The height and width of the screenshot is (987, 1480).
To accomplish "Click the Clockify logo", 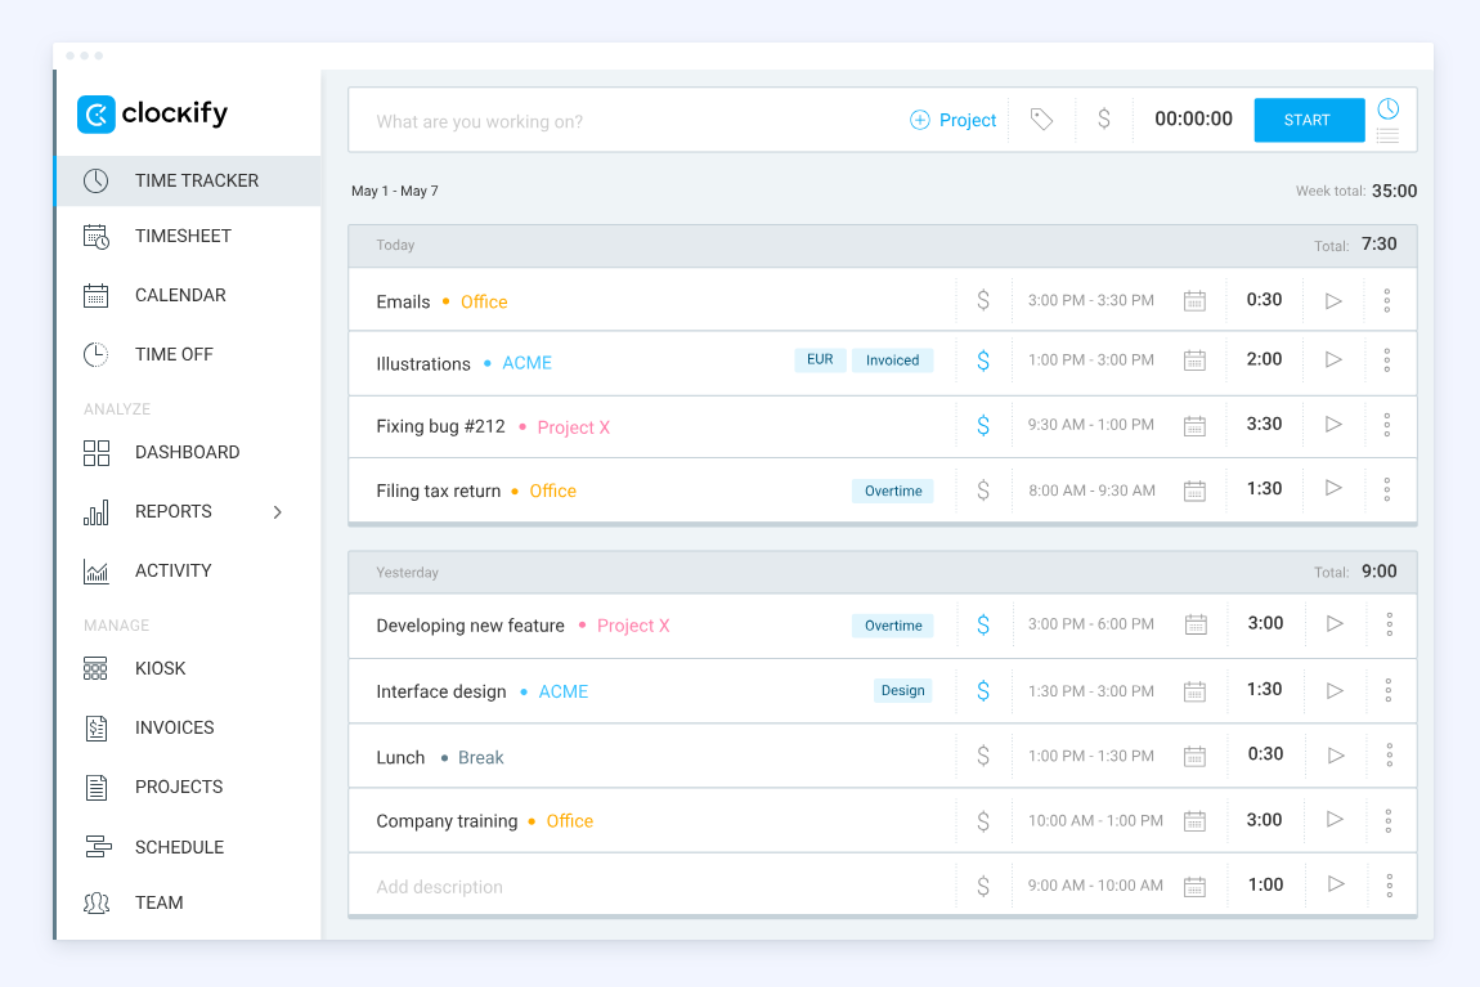I will (152, 114).
